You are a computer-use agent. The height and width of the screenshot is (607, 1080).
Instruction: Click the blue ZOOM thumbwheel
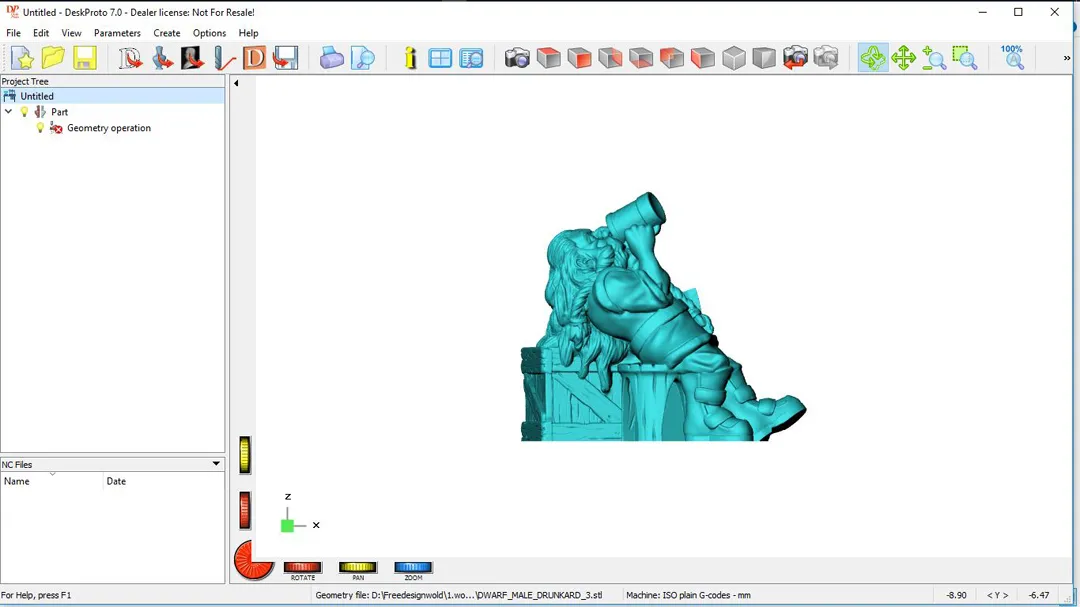(413, 568)
